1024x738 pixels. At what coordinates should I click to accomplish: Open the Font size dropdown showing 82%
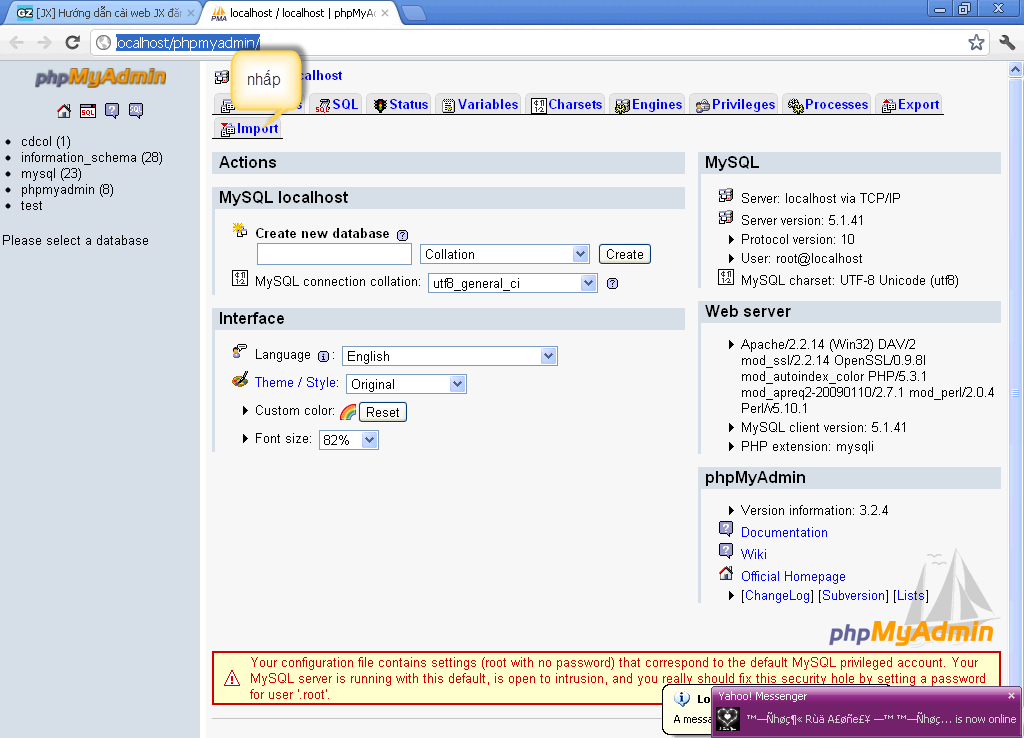click(349, 440)
